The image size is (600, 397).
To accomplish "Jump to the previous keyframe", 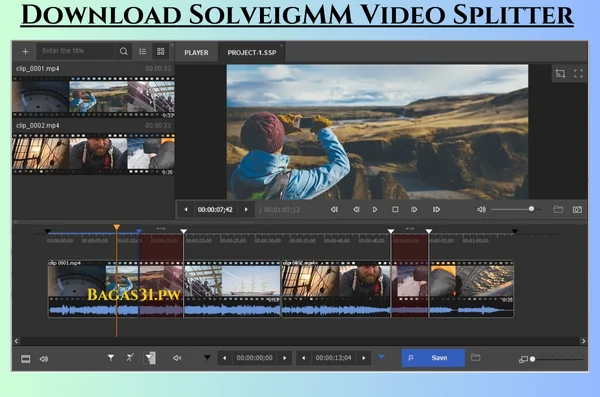I will point(334,209).
